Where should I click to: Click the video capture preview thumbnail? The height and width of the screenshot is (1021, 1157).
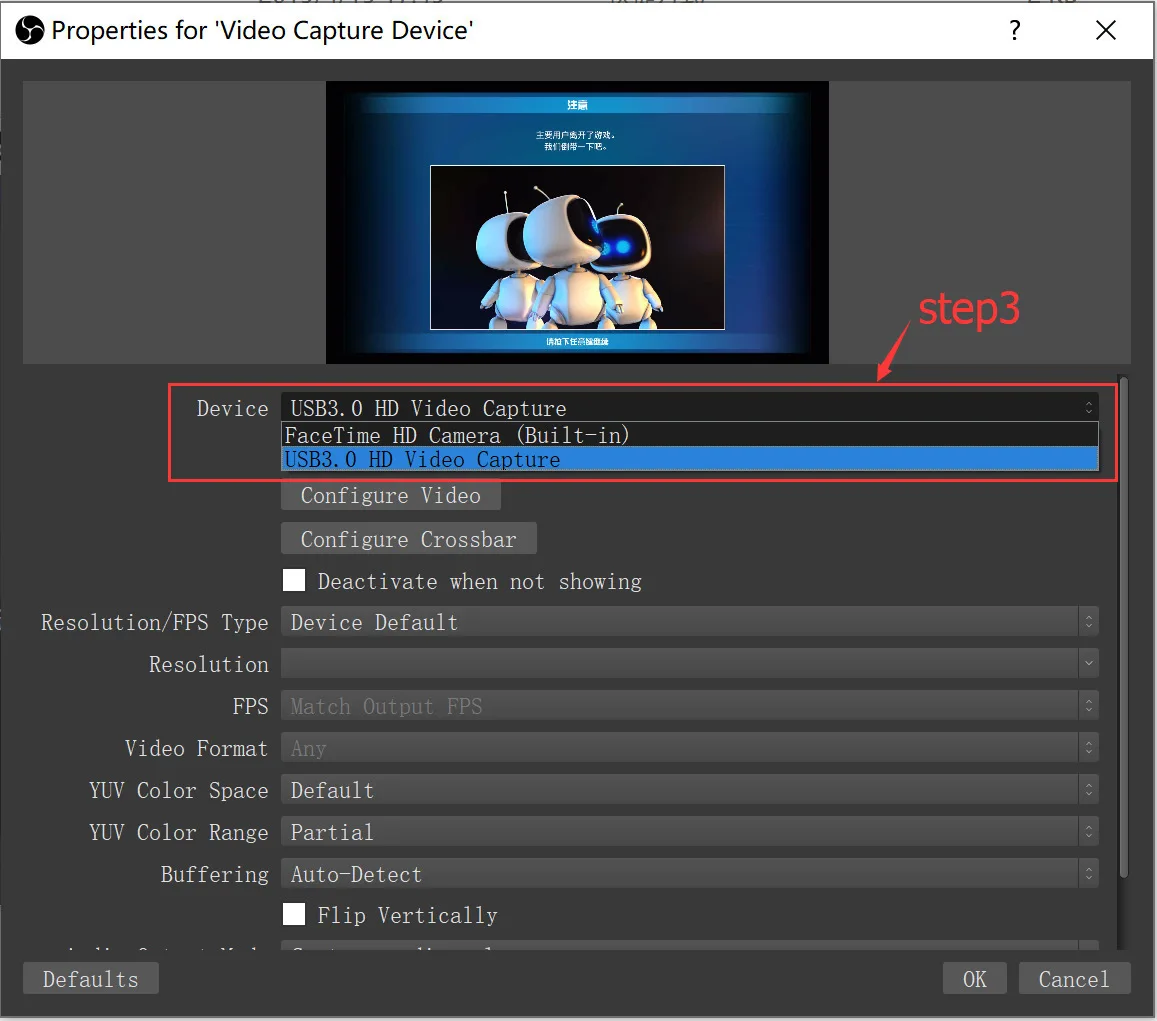(577, 222)
